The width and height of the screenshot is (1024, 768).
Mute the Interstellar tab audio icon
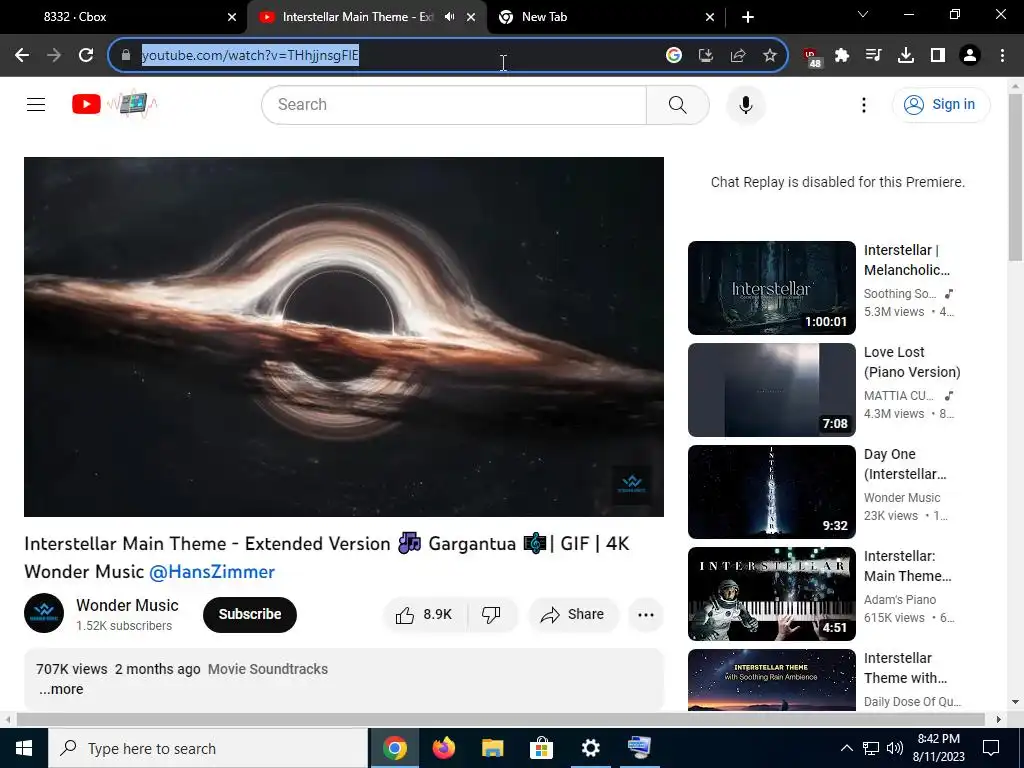tap(449, 17)
